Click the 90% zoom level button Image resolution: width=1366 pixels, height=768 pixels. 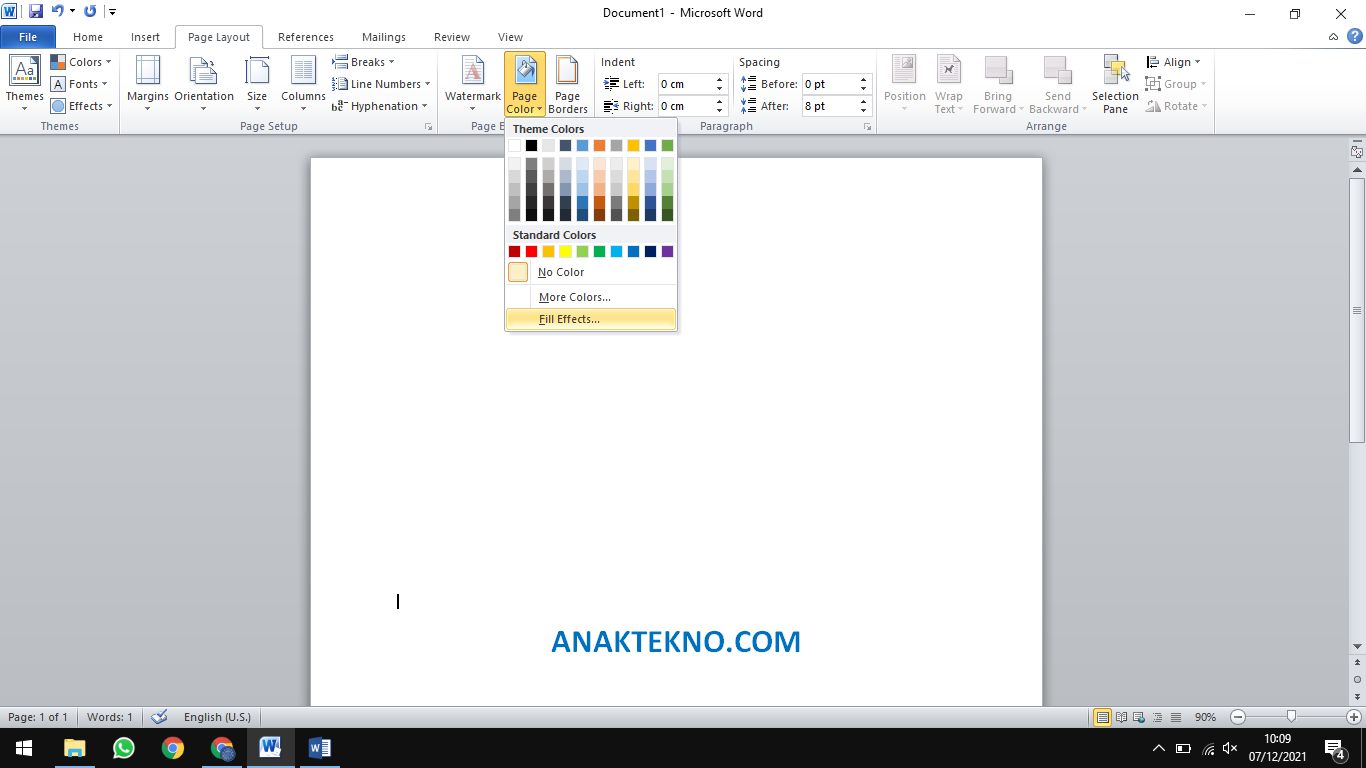click(1205, 717)
